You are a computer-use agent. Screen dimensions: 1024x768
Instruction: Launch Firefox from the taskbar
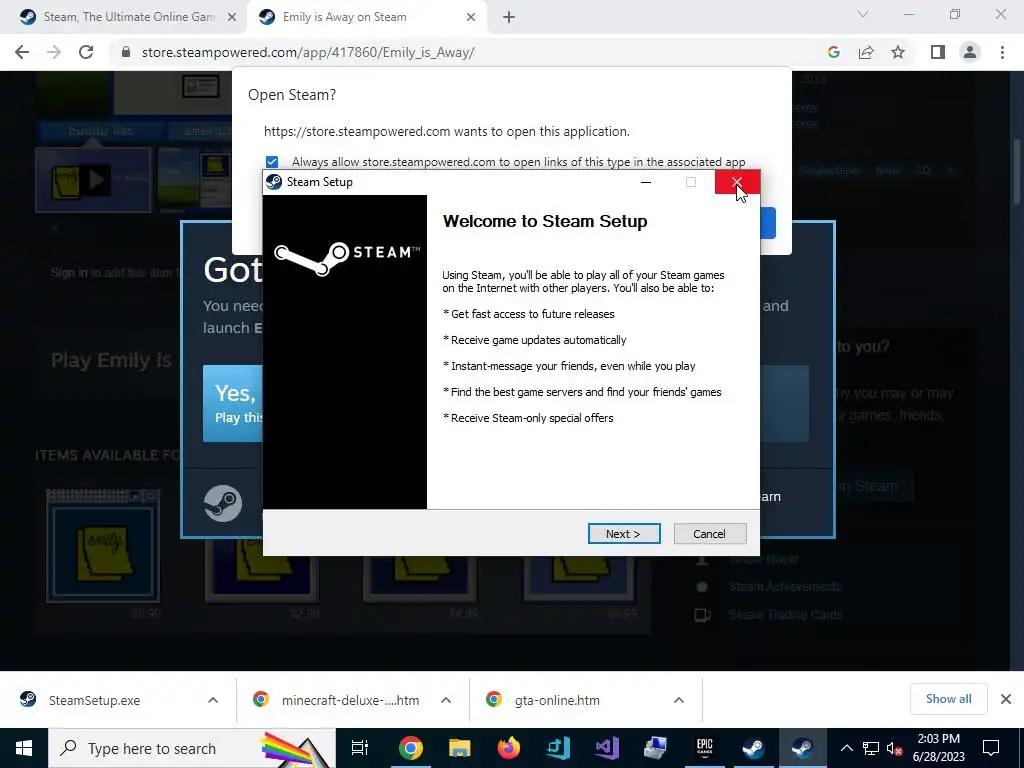509,748
